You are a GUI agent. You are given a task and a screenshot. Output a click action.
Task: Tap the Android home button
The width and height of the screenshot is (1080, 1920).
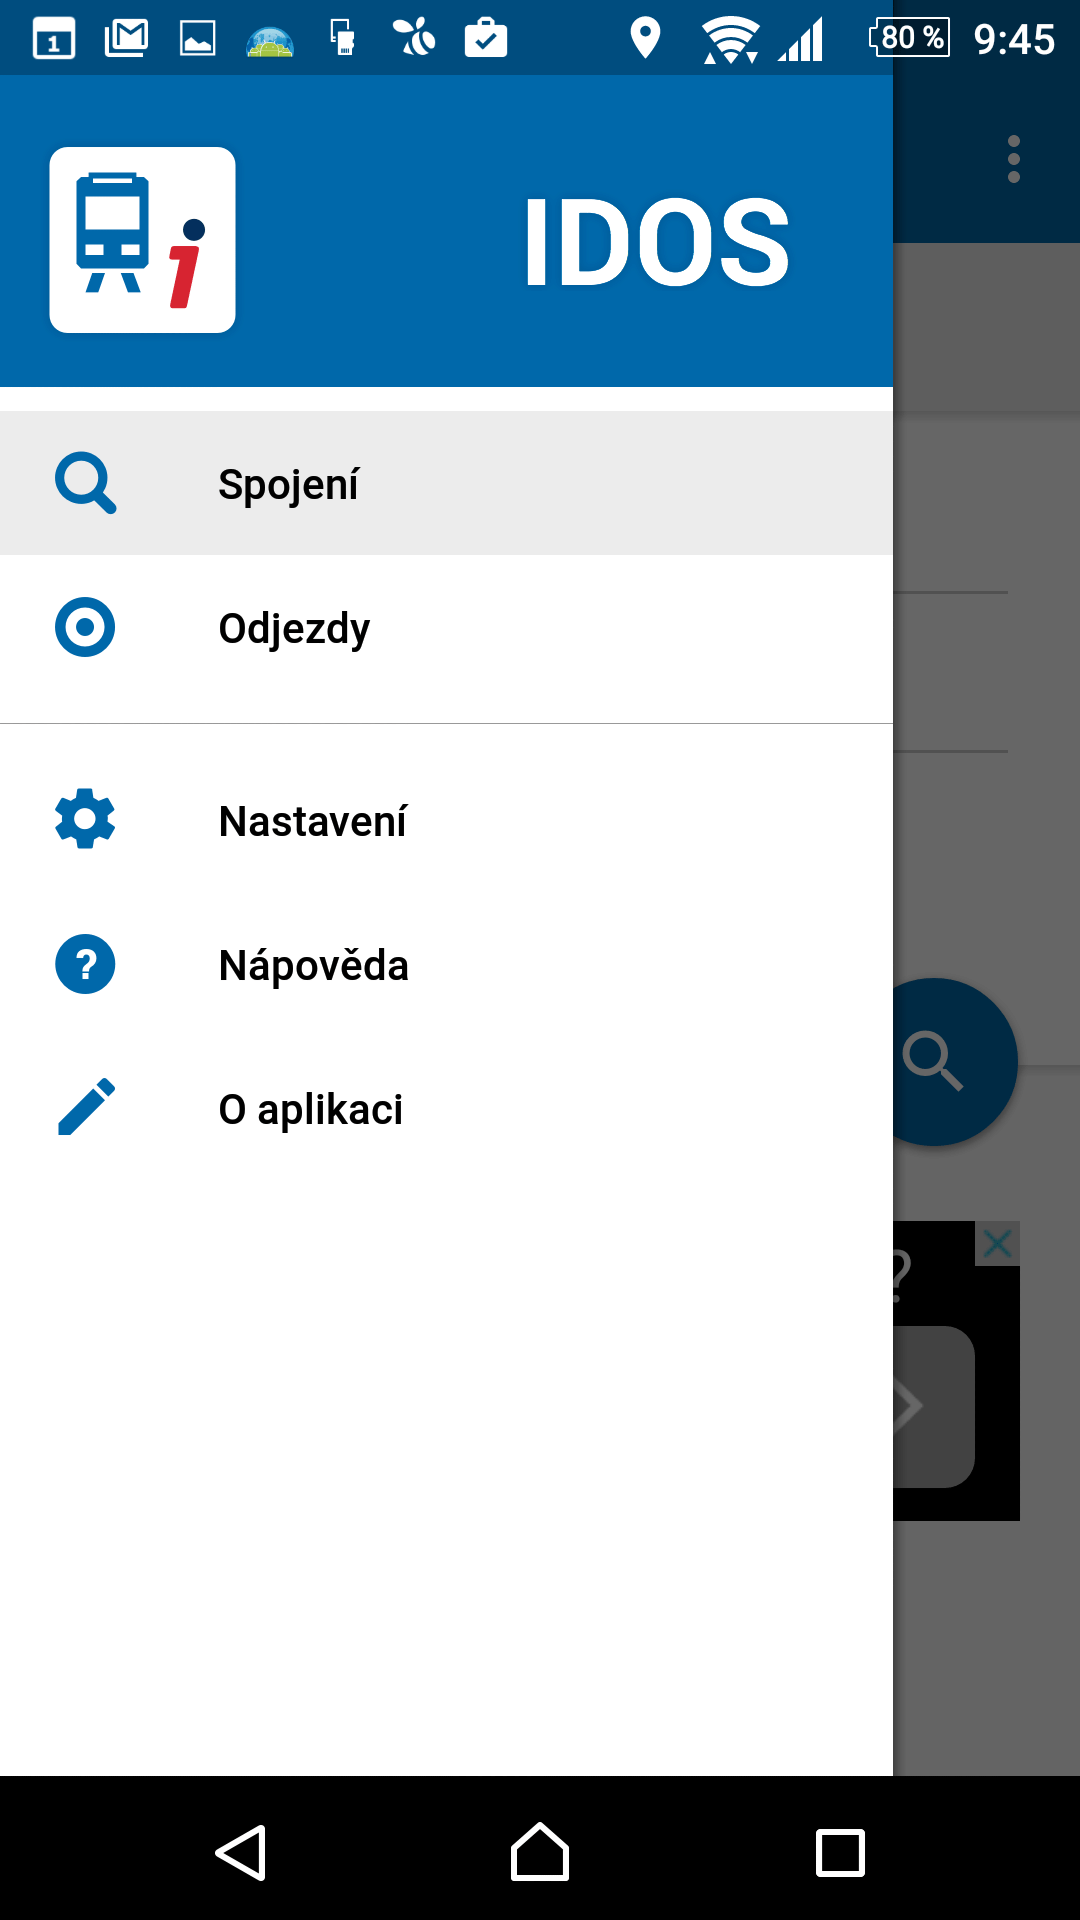[540, 1852]
